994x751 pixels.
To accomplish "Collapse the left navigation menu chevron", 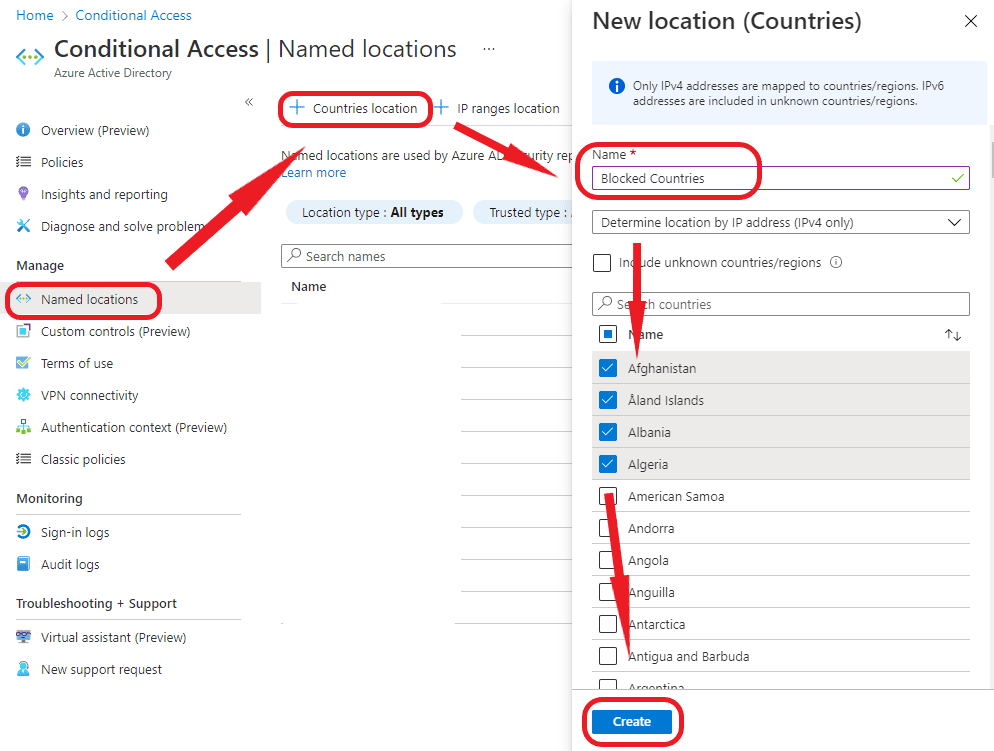I will [249, 102].
